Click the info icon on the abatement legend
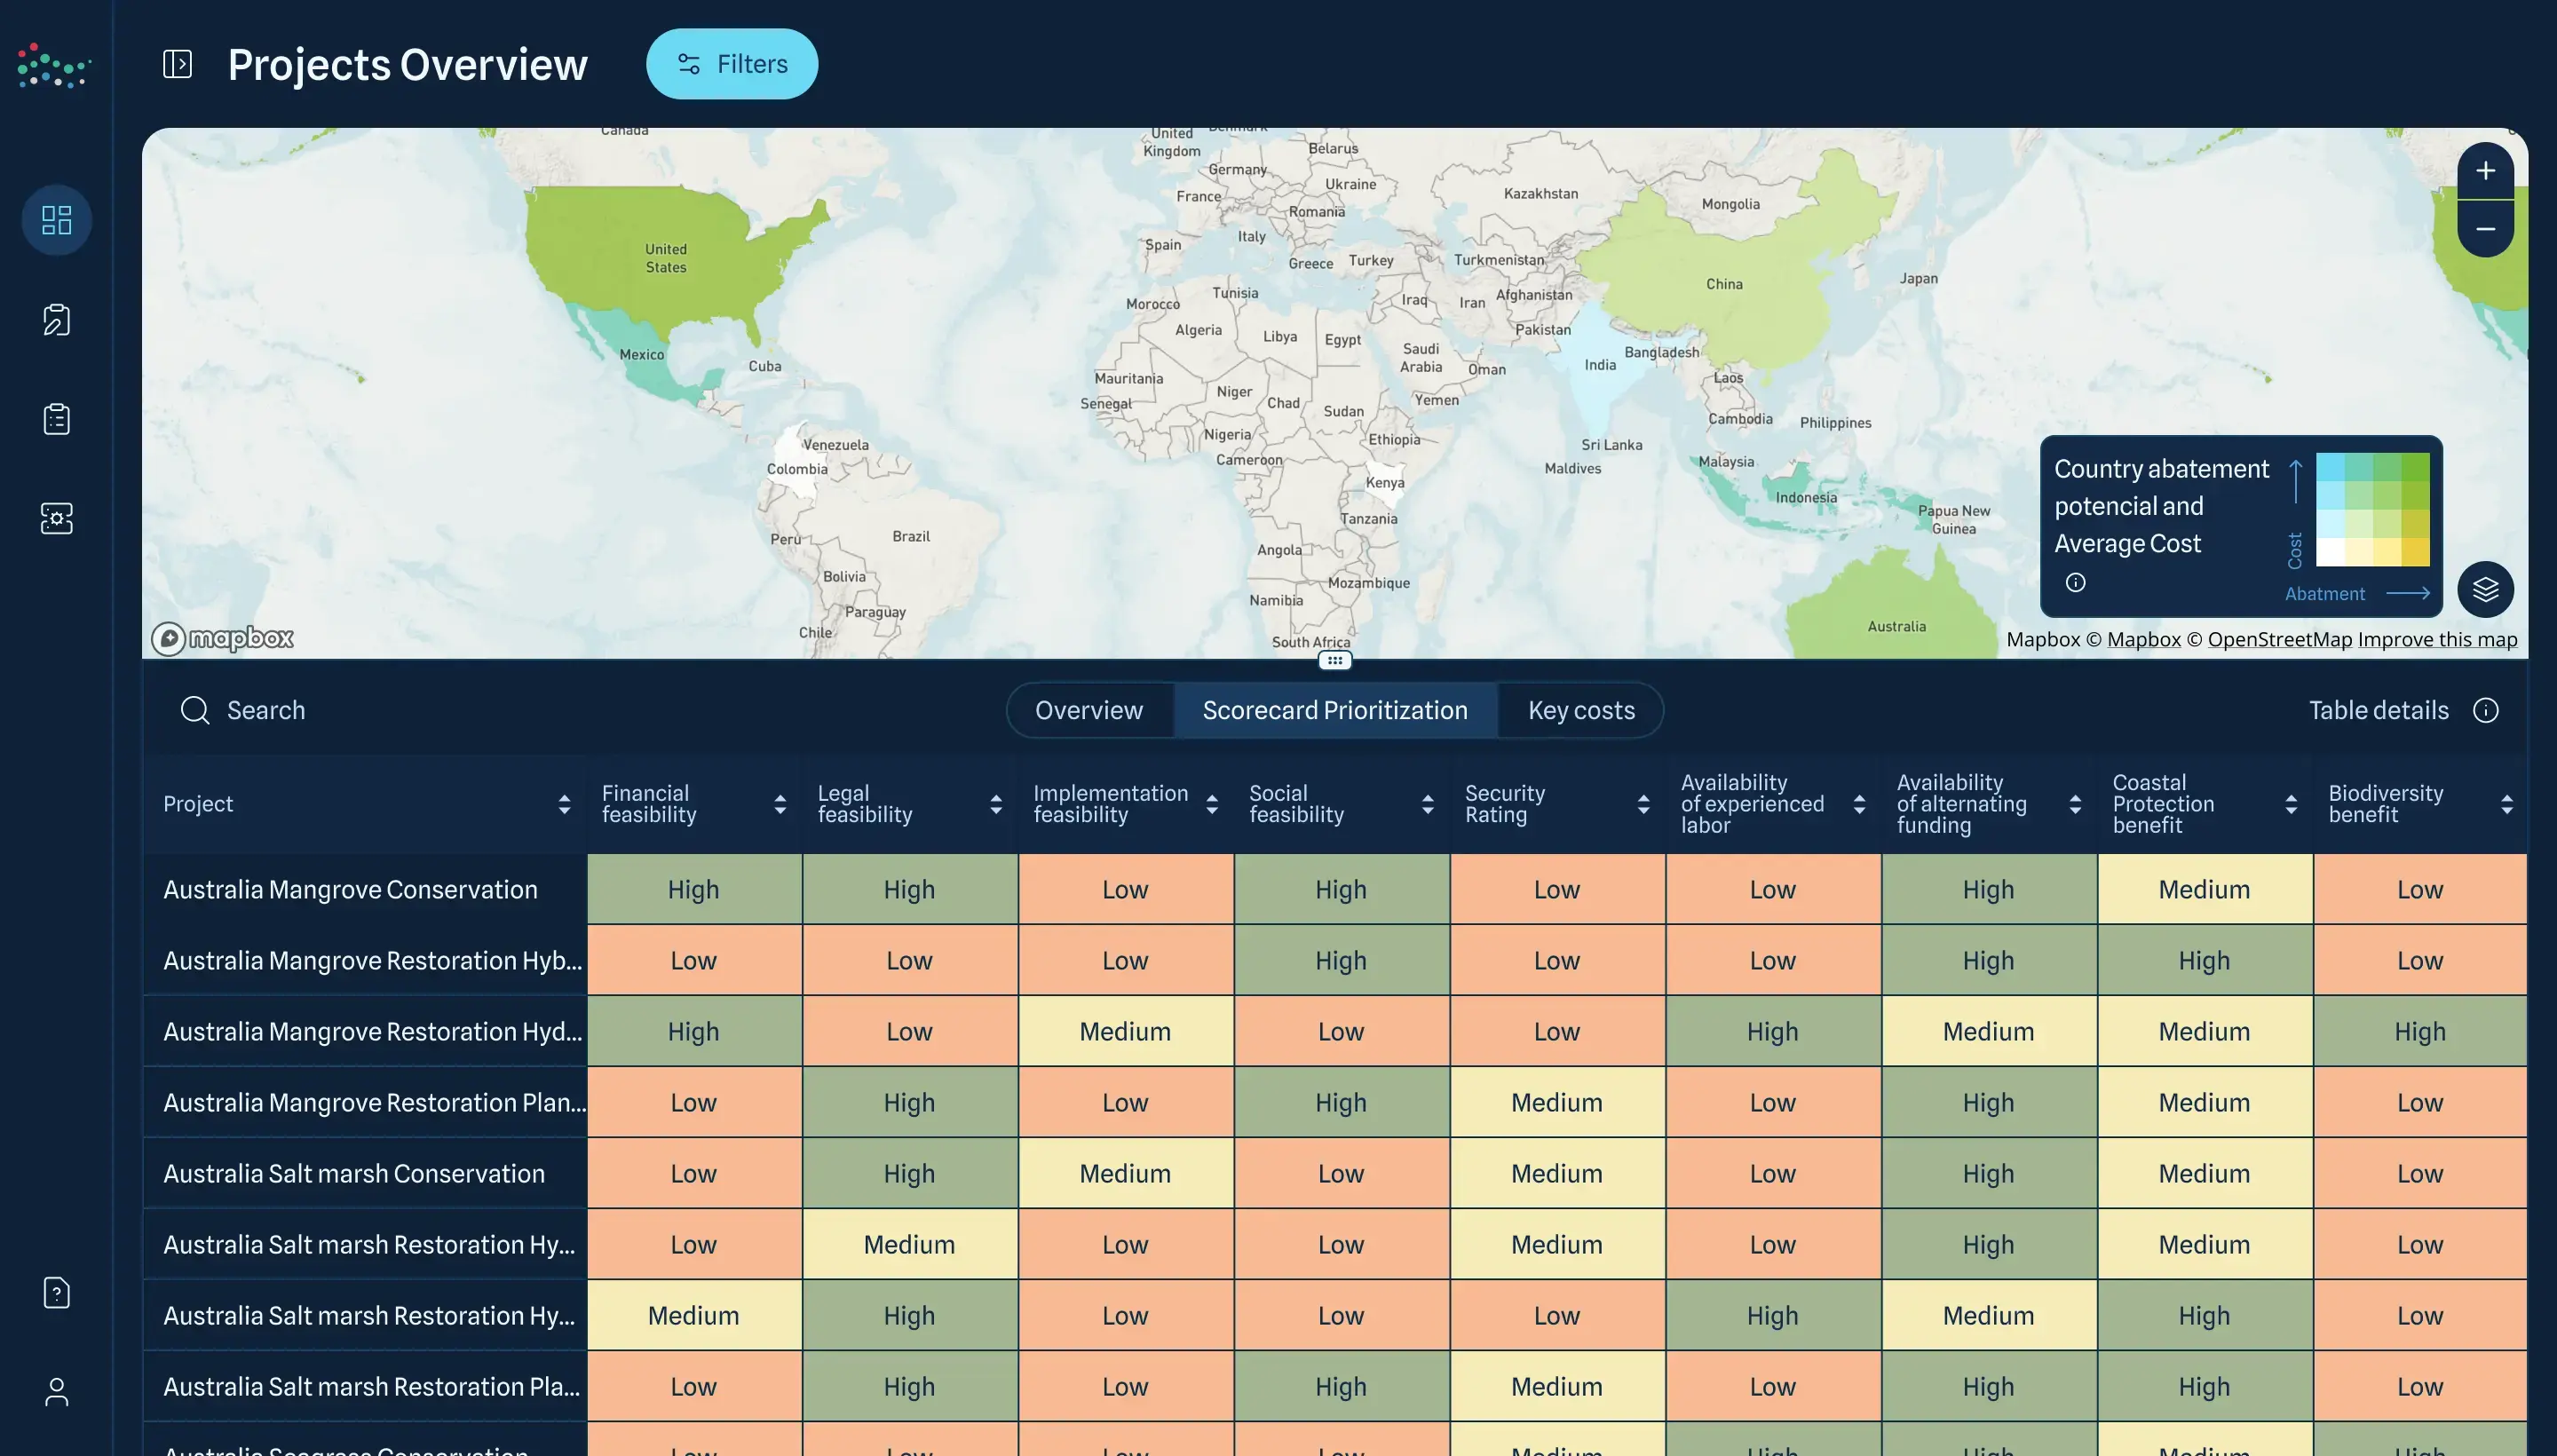This screenshot has height=1456, width=2557. click(2077, 581)
